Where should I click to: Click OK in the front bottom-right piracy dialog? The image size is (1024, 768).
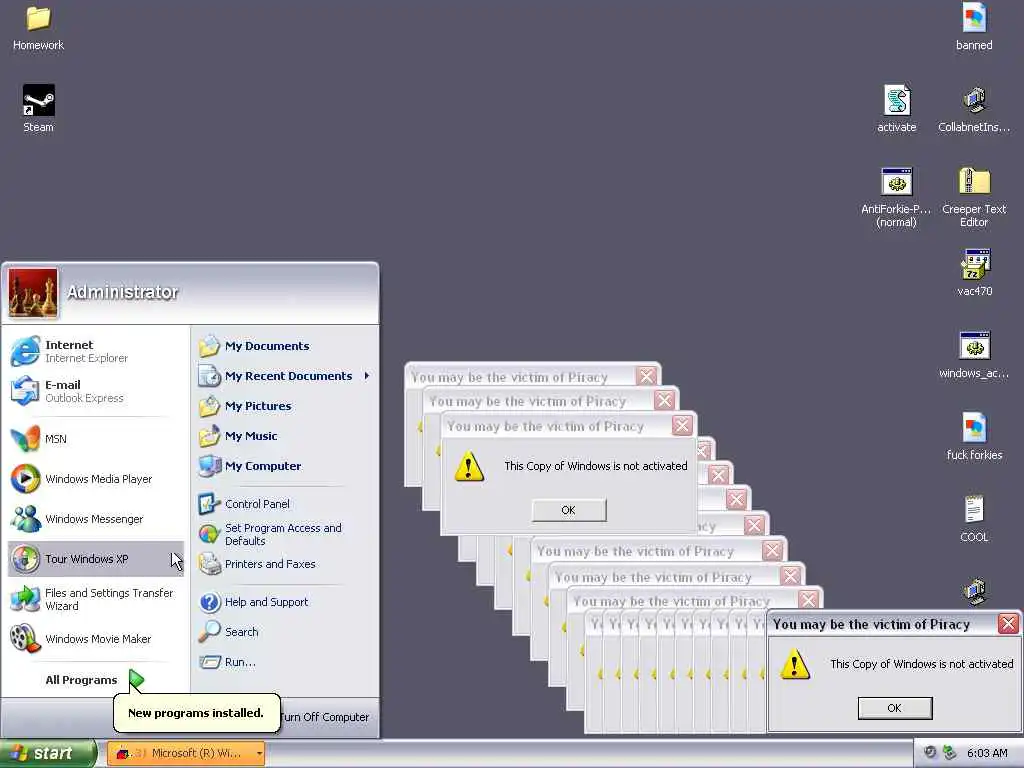(x=895, y=708)
